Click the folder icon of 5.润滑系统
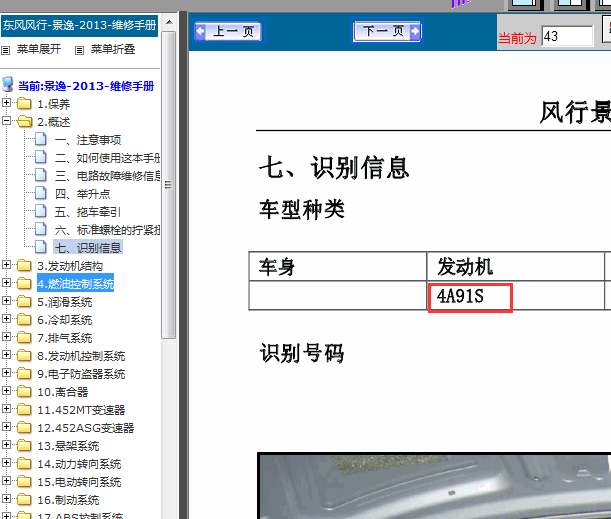The image size is (611, 519). pyautogui.click(x=24, y=302)
